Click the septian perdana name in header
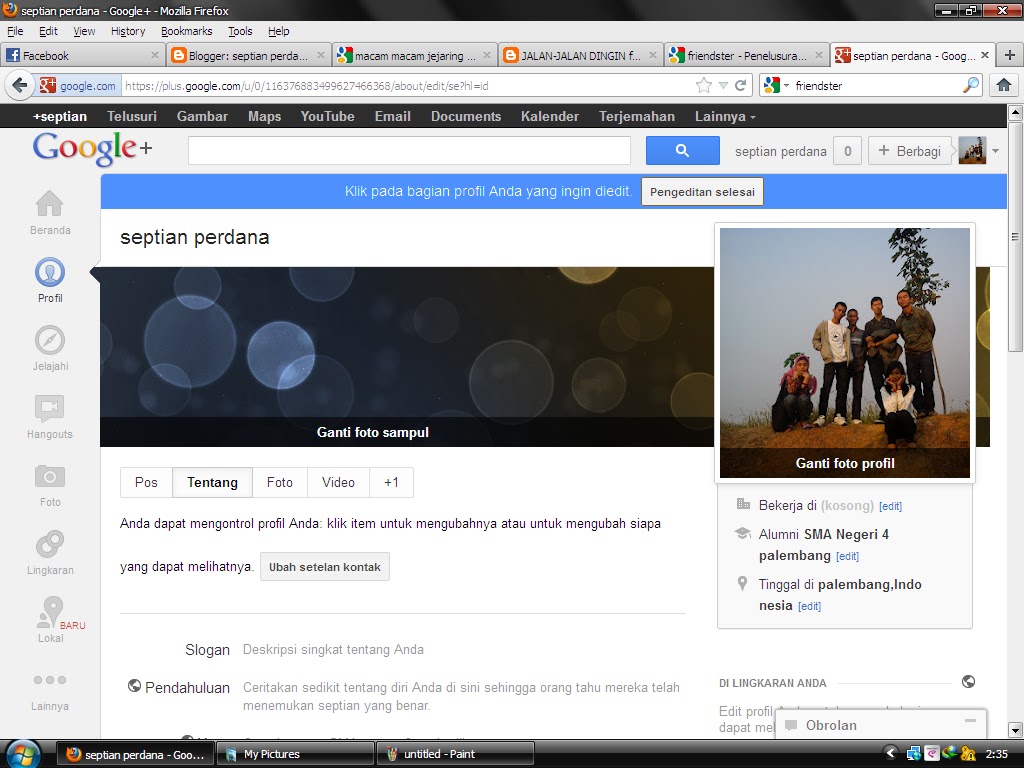Image resolution: width=1024 pixels, height=768 pixels. (780, 152)
